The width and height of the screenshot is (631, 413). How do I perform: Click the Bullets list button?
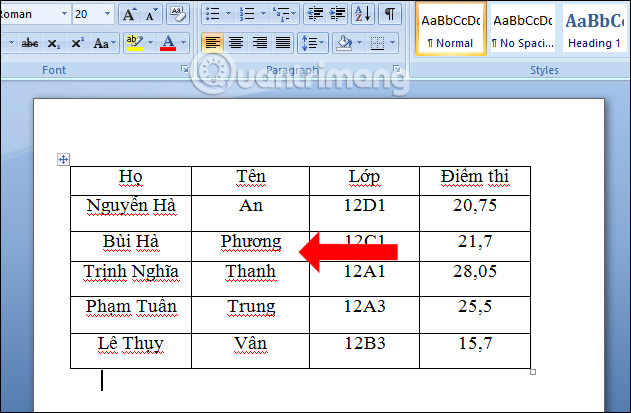click(213, 14)
